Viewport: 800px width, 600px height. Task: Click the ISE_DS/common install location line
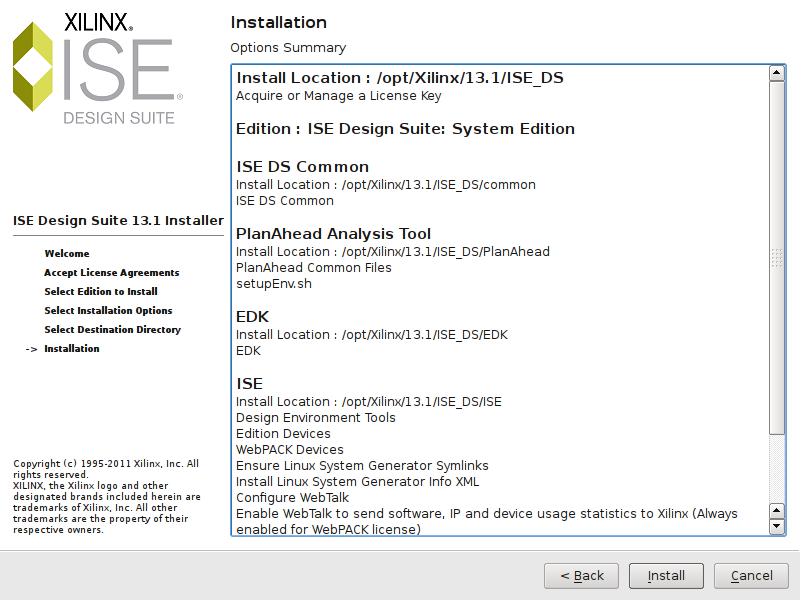coord(386,185)
